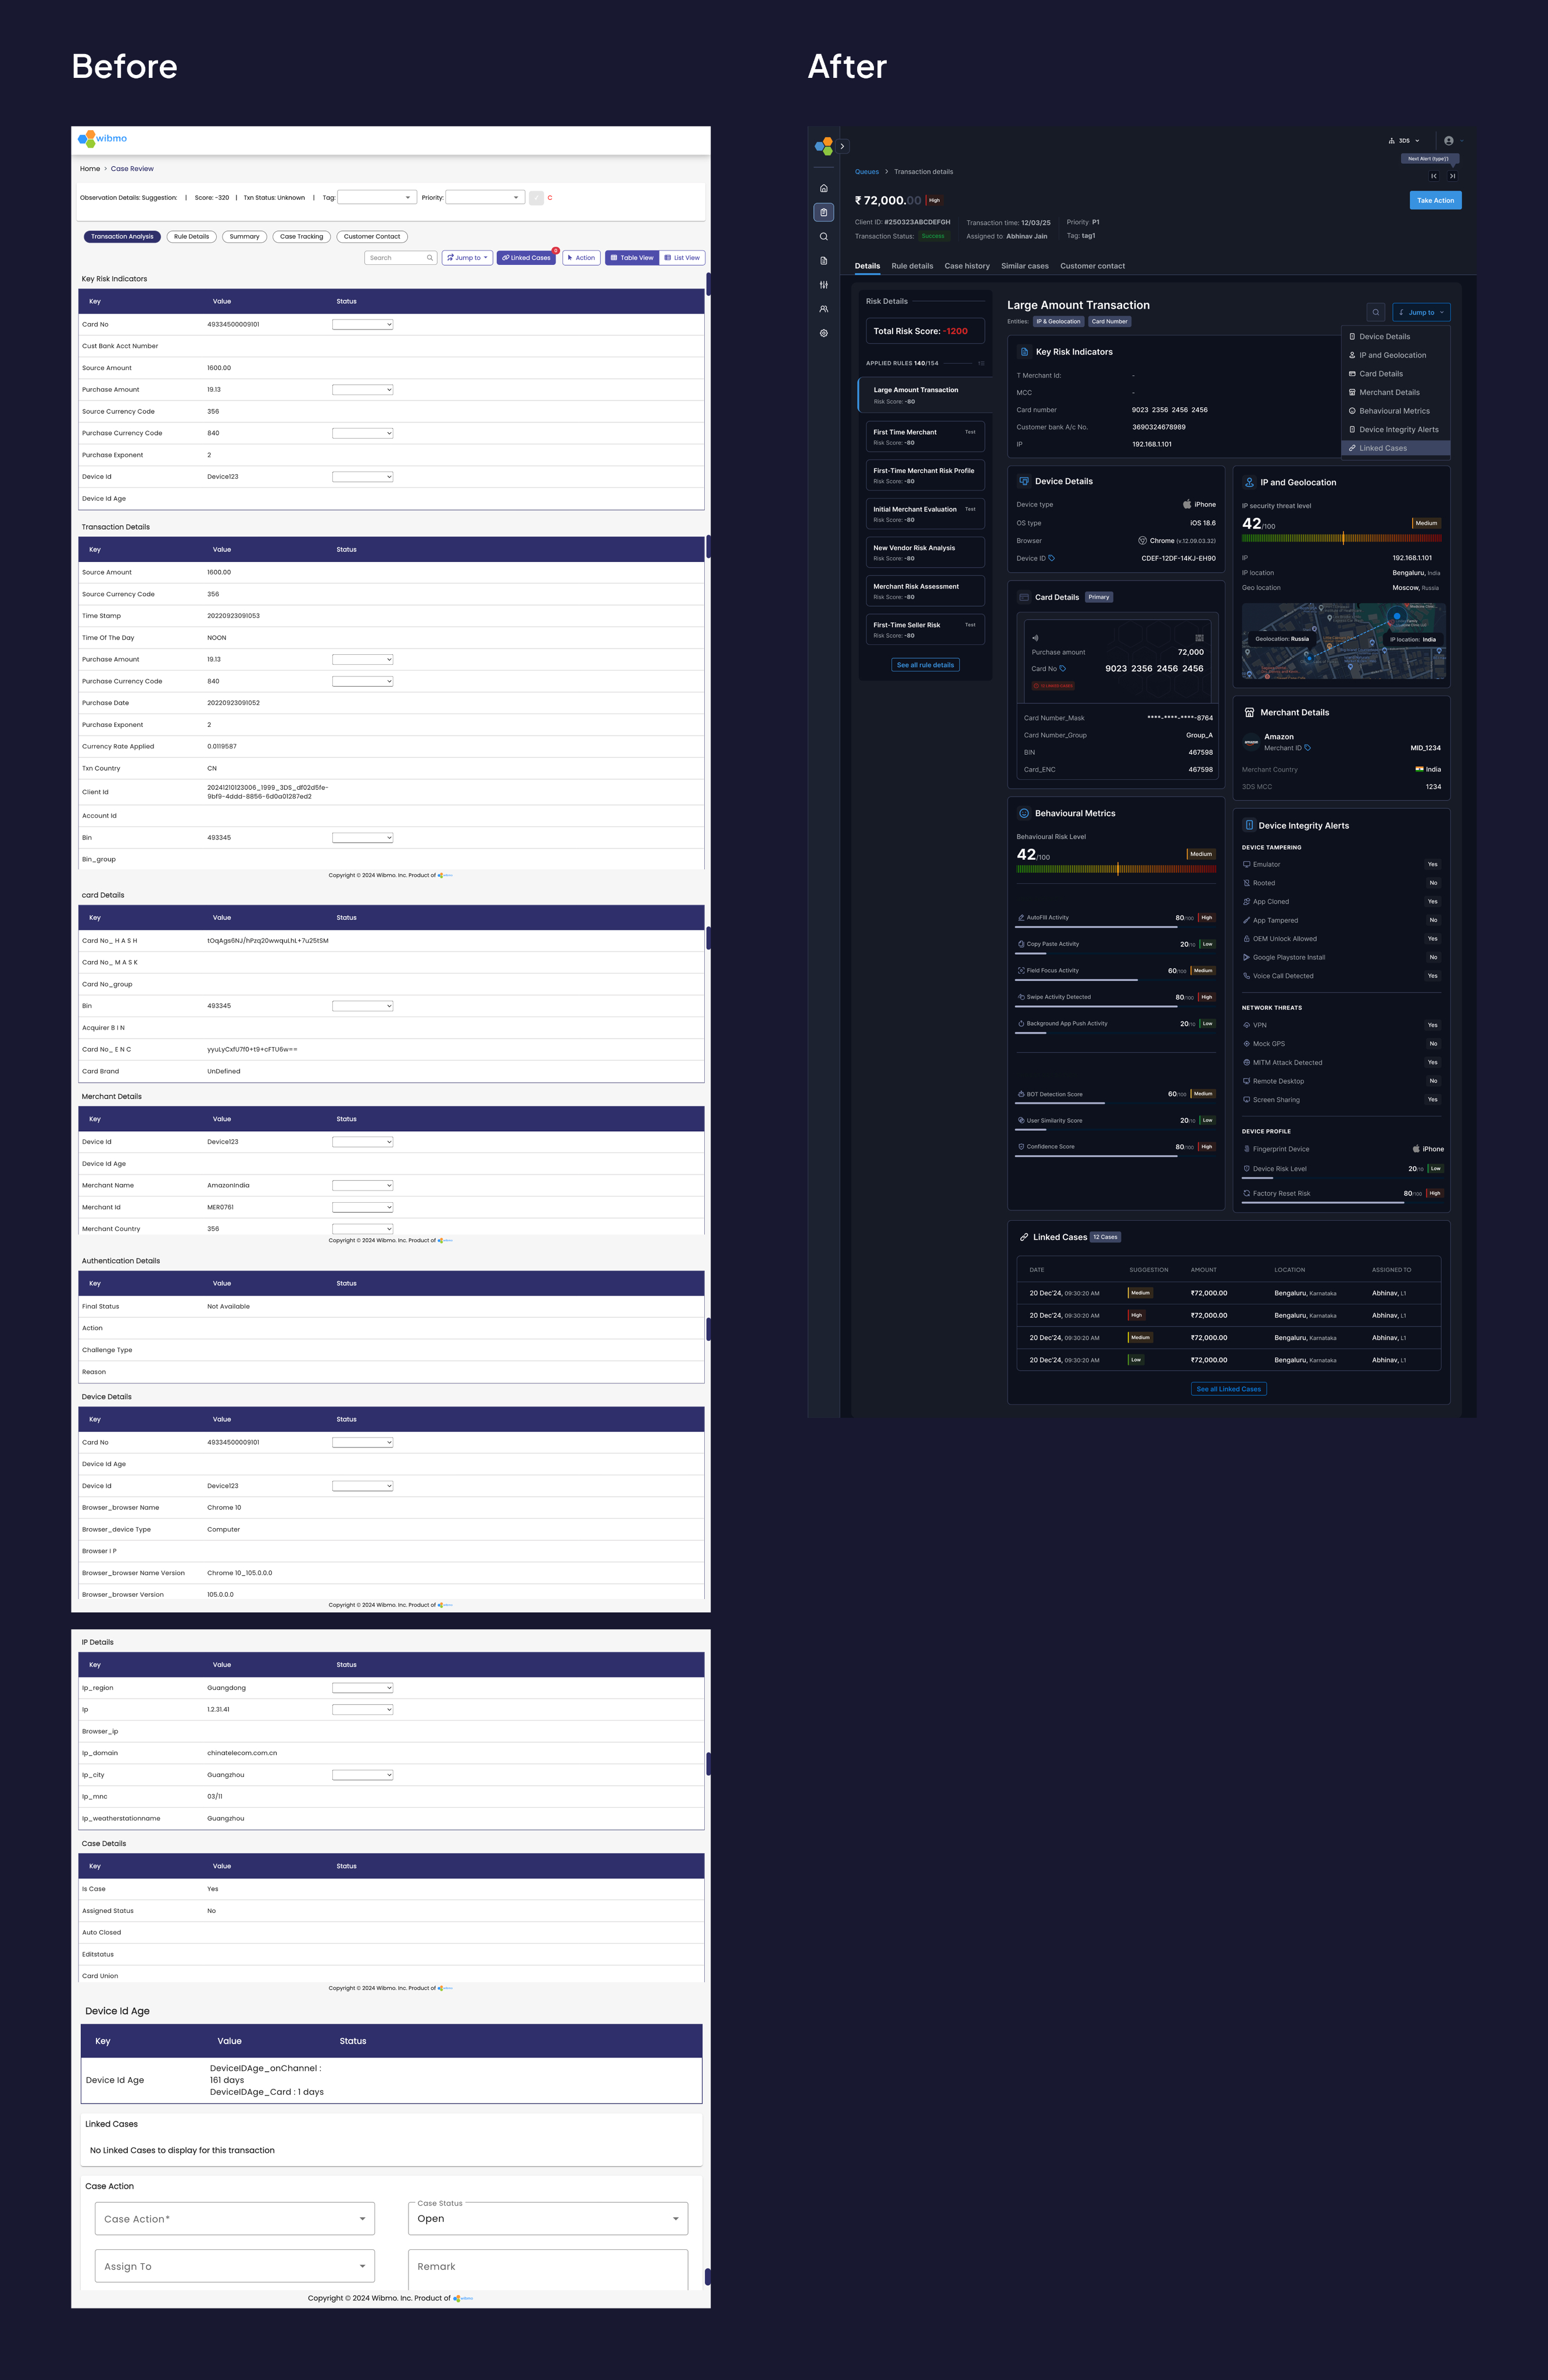Click See all Linked Cases link
Viewport: 1548px width, 2380px height.
coord(1228,1389)
